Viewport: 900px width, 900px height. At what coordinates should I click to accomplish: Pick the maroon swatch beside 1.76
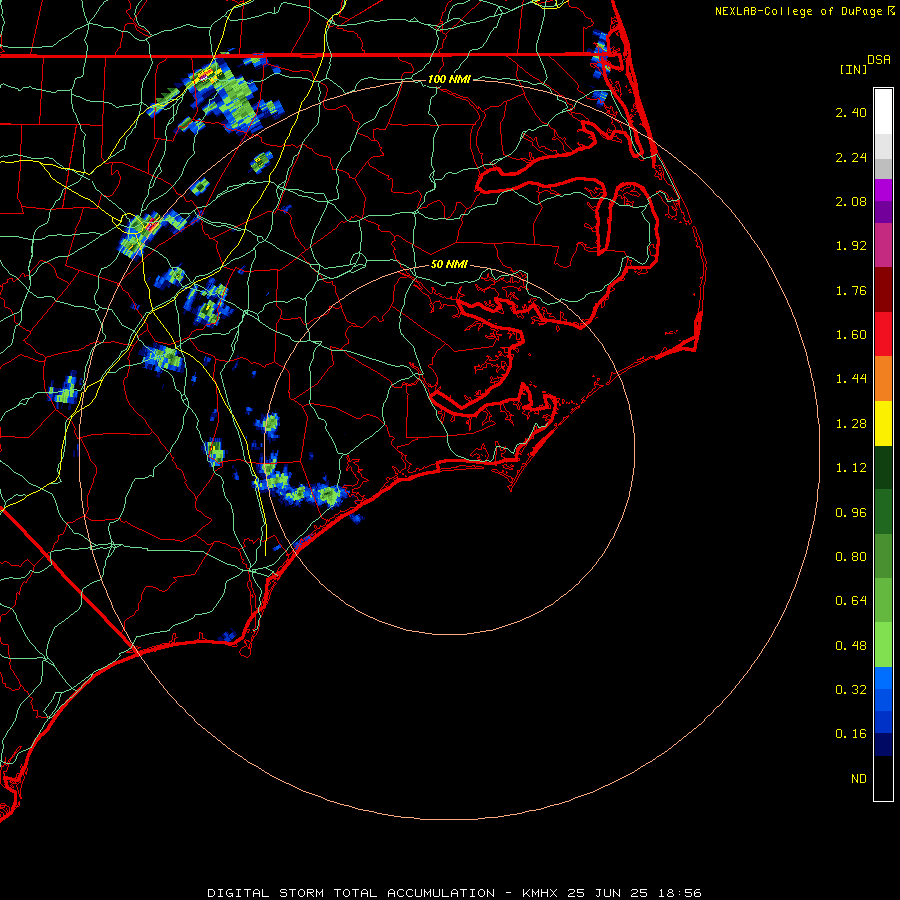[x=883, y=290]
